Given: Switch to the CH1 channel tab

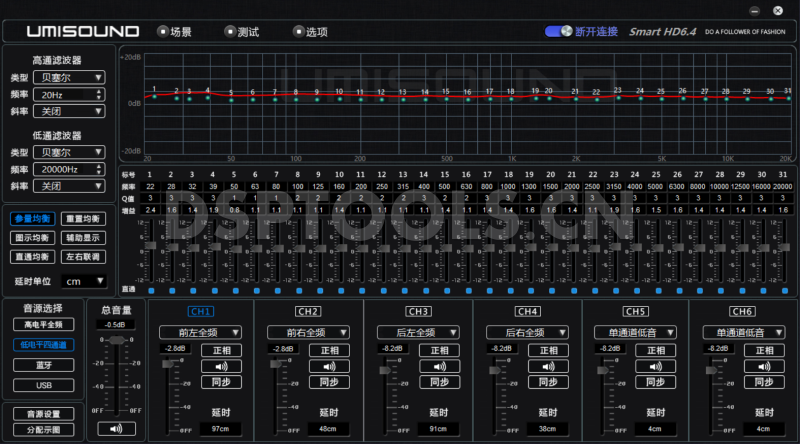Looking at the screenshot, I should point(201,311).
